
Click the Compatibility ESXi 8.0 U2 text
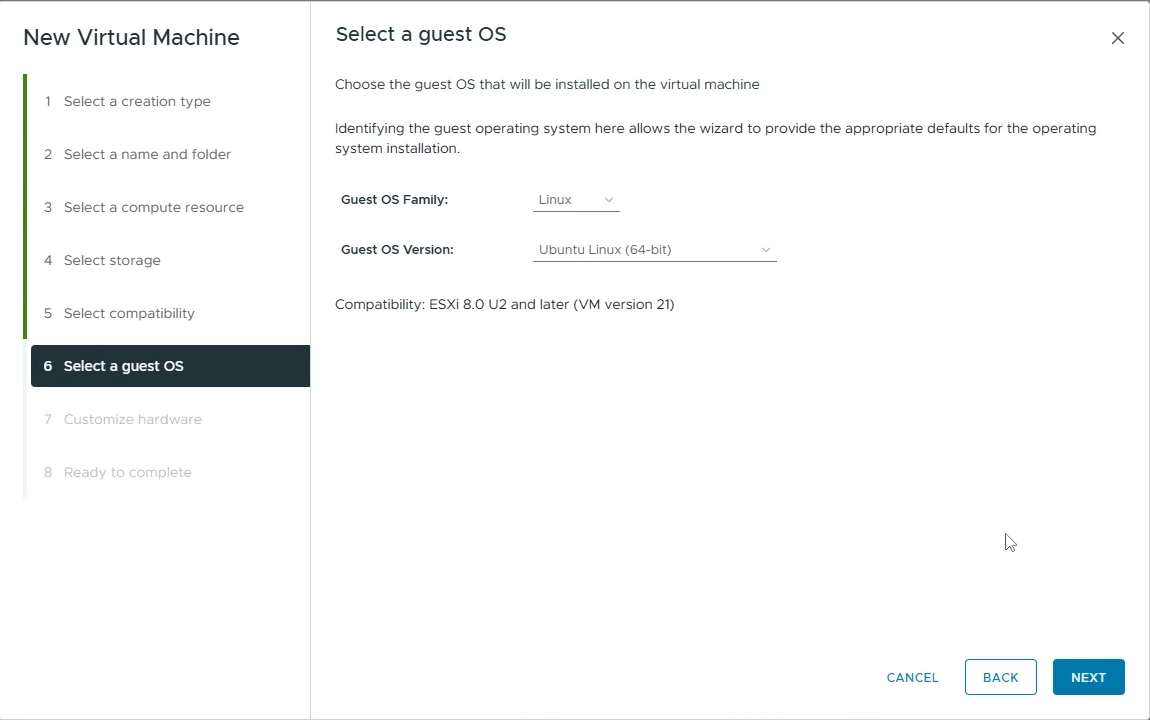[505, 304]
